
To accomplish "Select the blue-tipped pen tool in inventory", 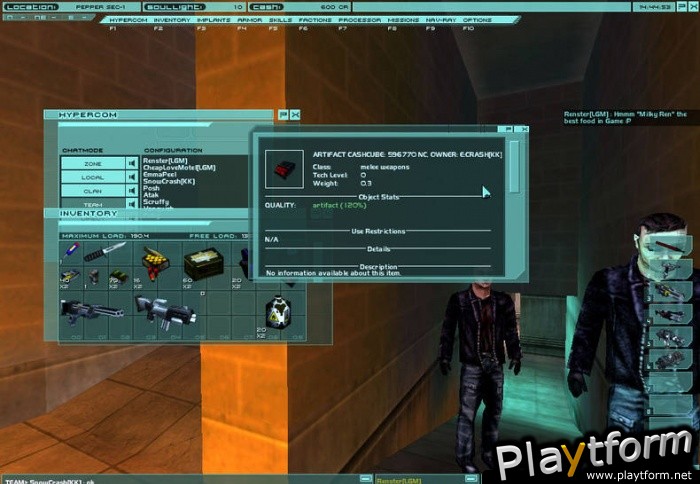I will click(x=71, y=251).
